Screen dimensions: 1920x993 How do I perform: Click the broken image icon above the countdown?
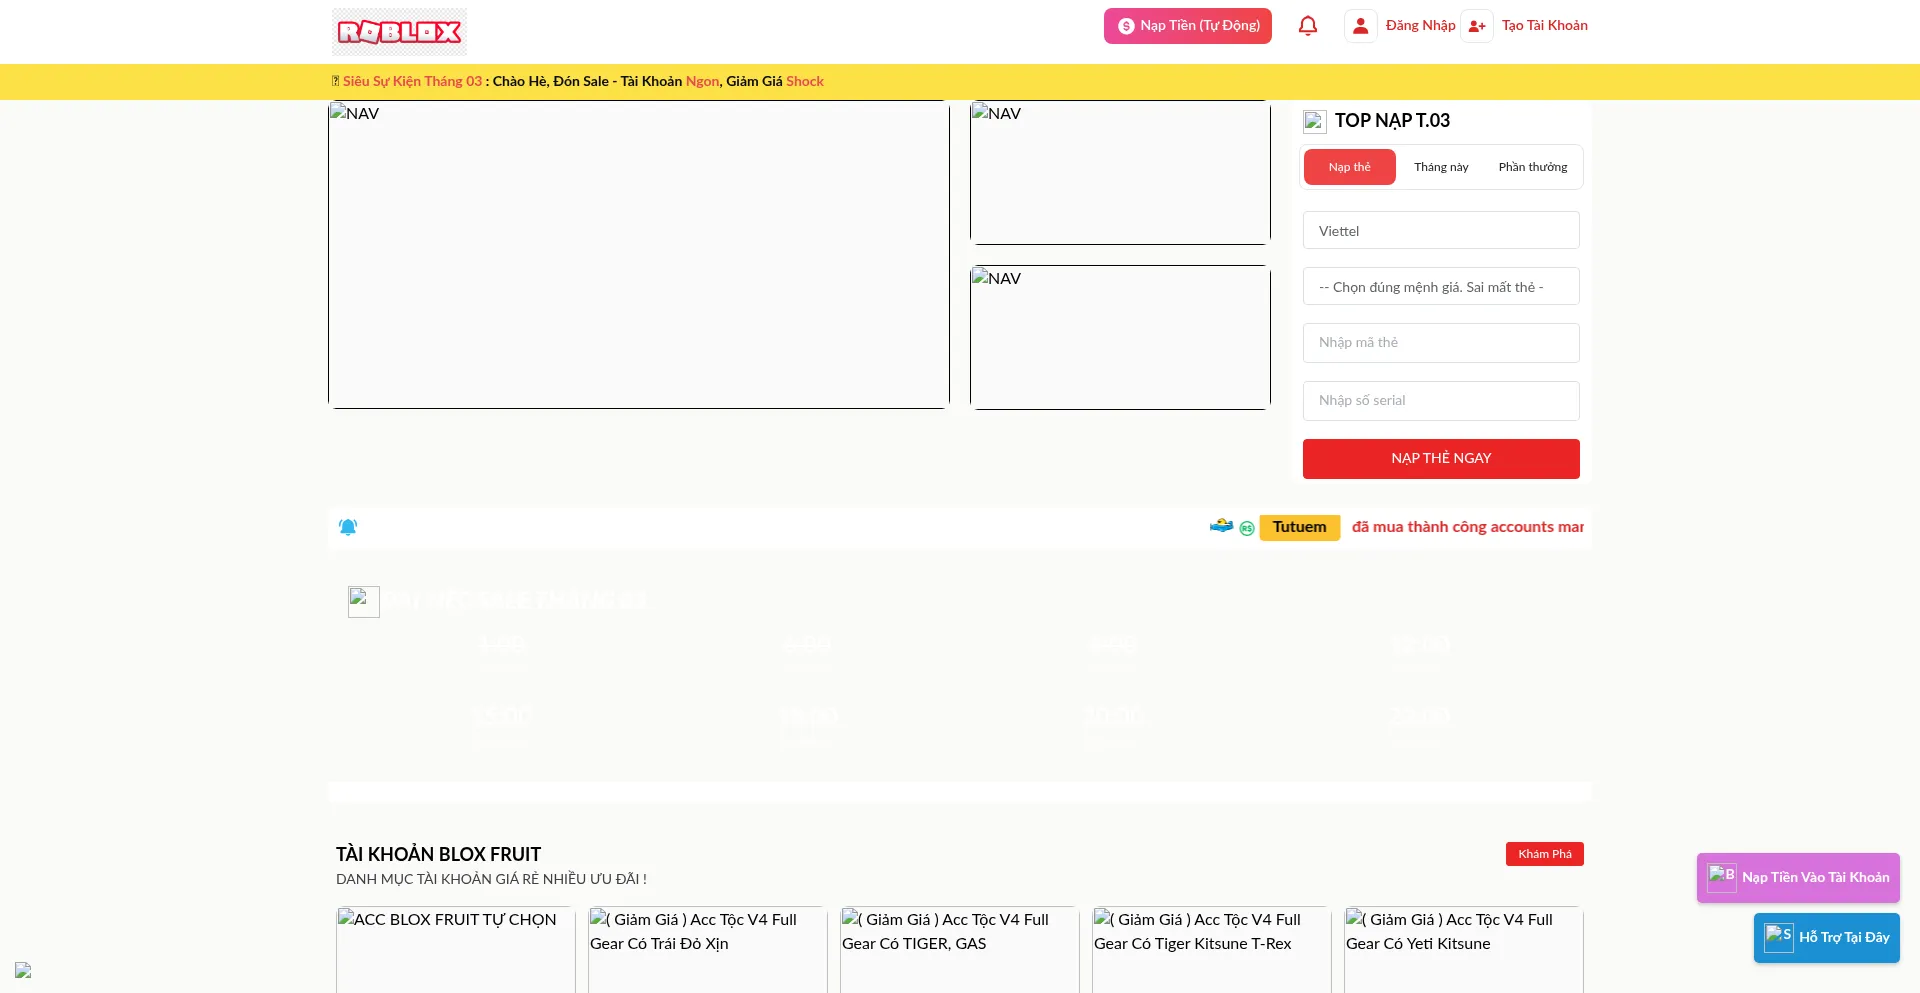[x=364, y=601]
